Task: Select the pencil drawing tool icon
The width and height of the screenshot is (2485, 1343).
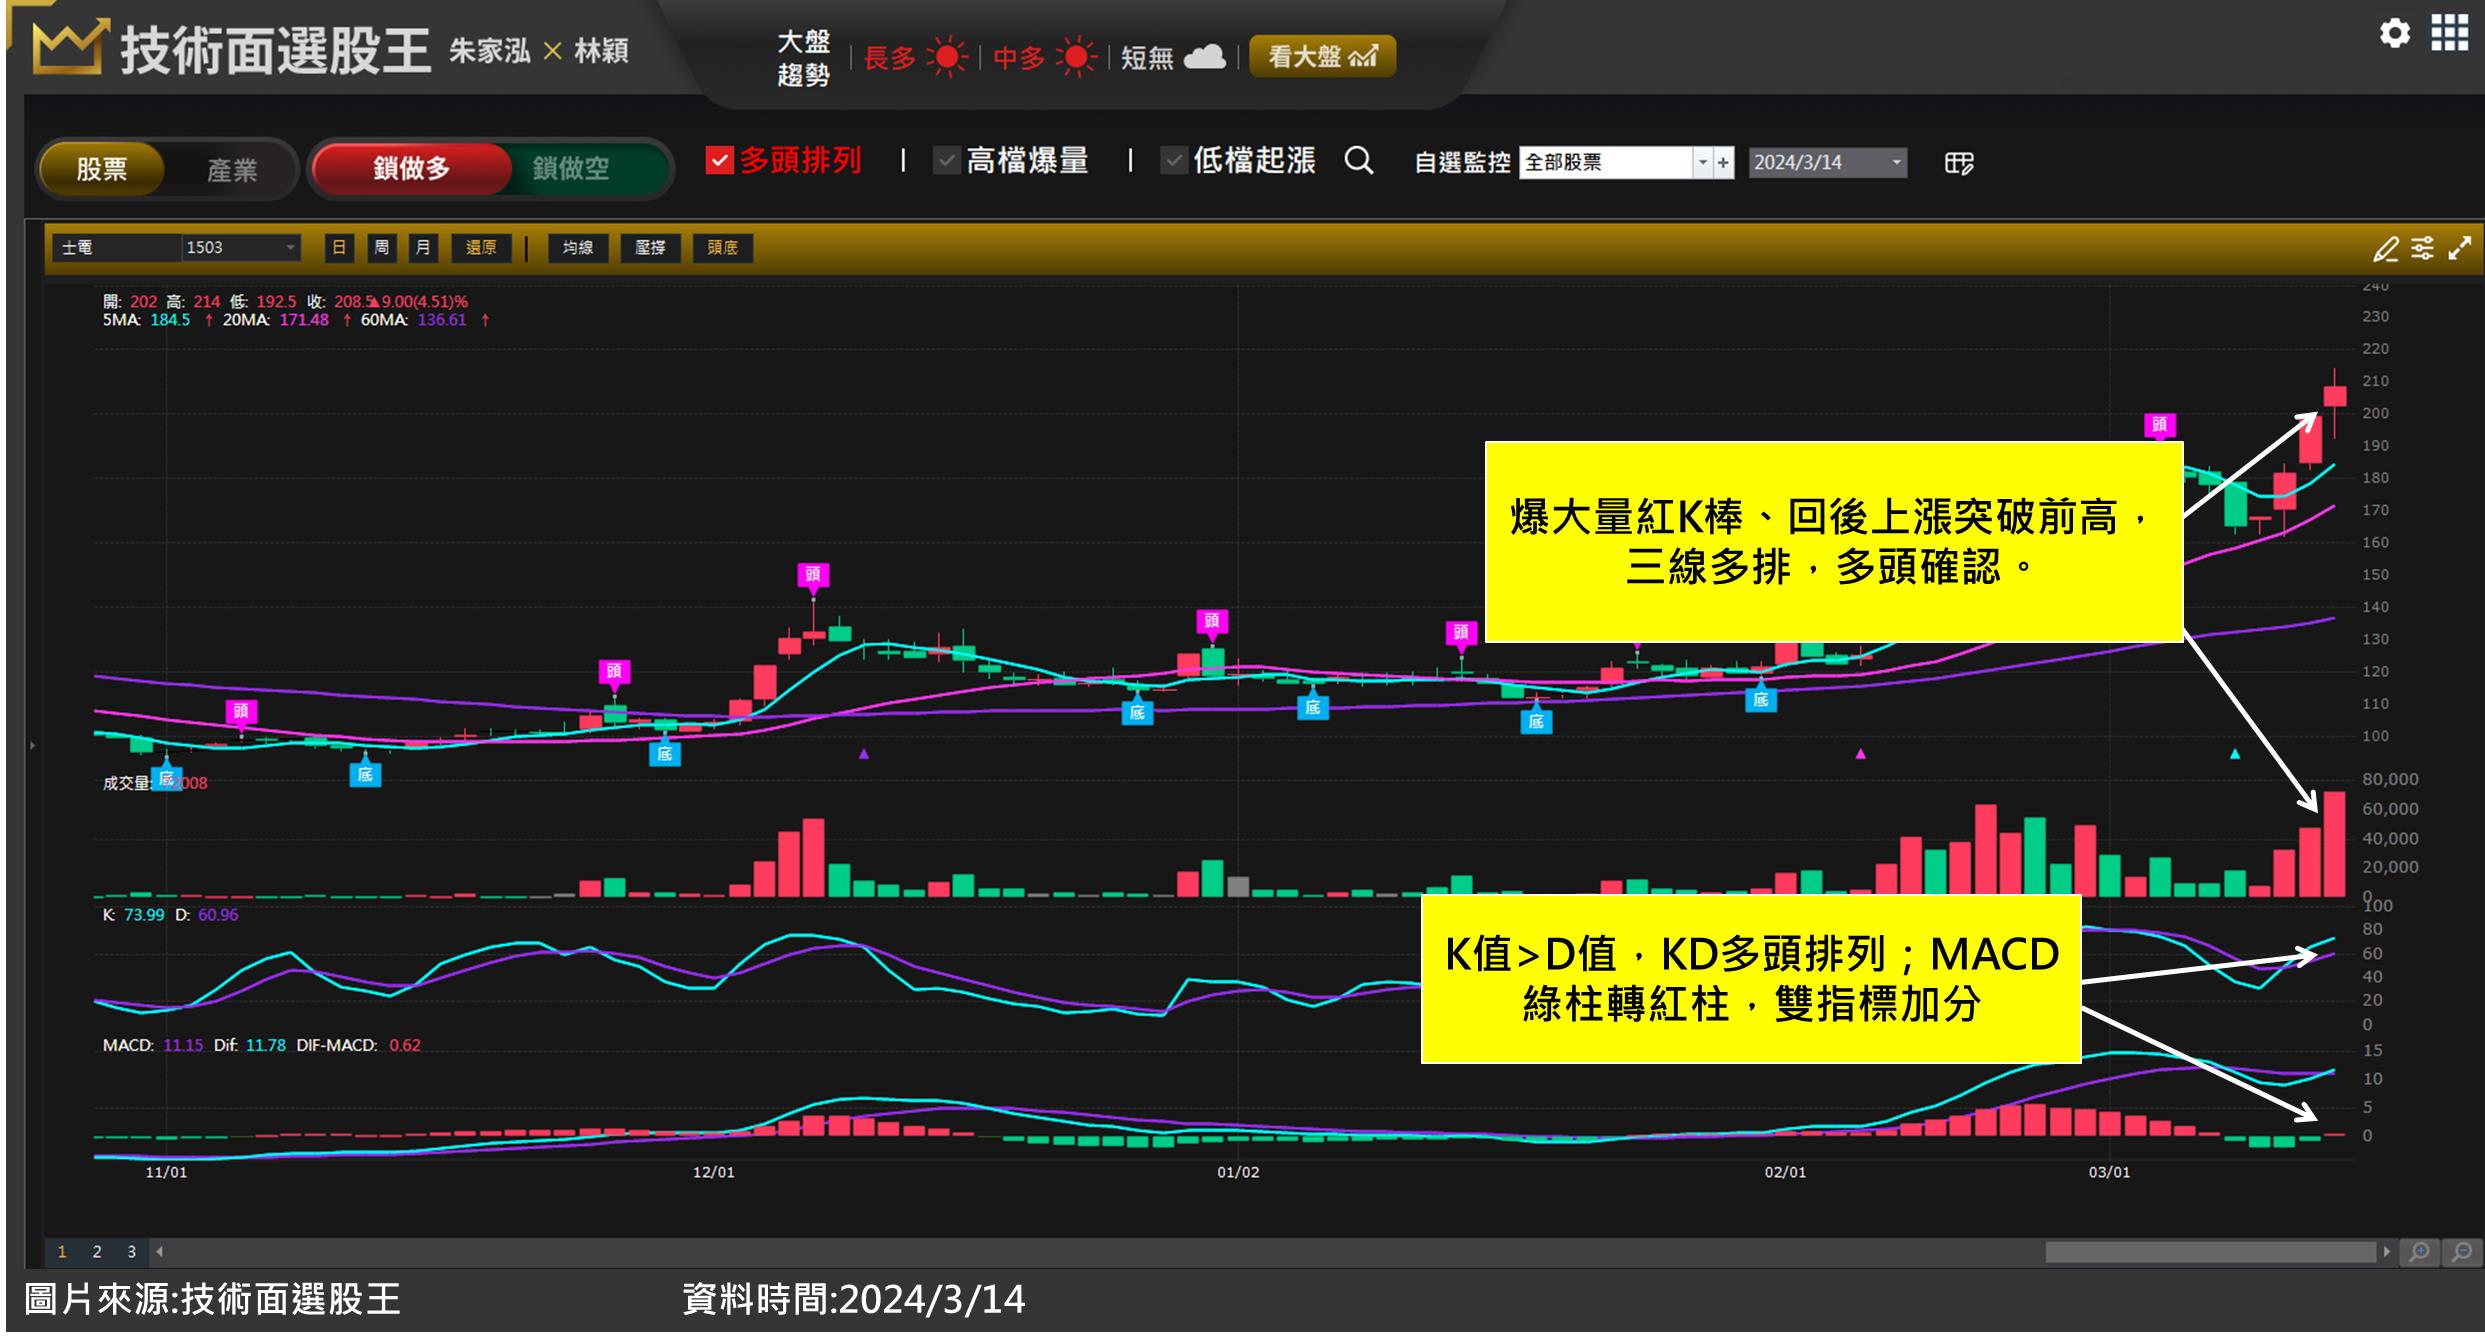Action: [x=2385, y=249]
